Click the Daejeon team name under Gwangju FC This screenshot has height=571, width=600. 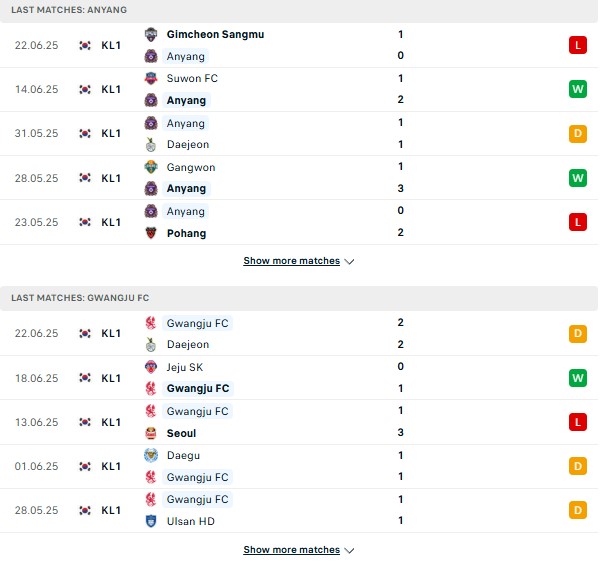coord(188,344)
